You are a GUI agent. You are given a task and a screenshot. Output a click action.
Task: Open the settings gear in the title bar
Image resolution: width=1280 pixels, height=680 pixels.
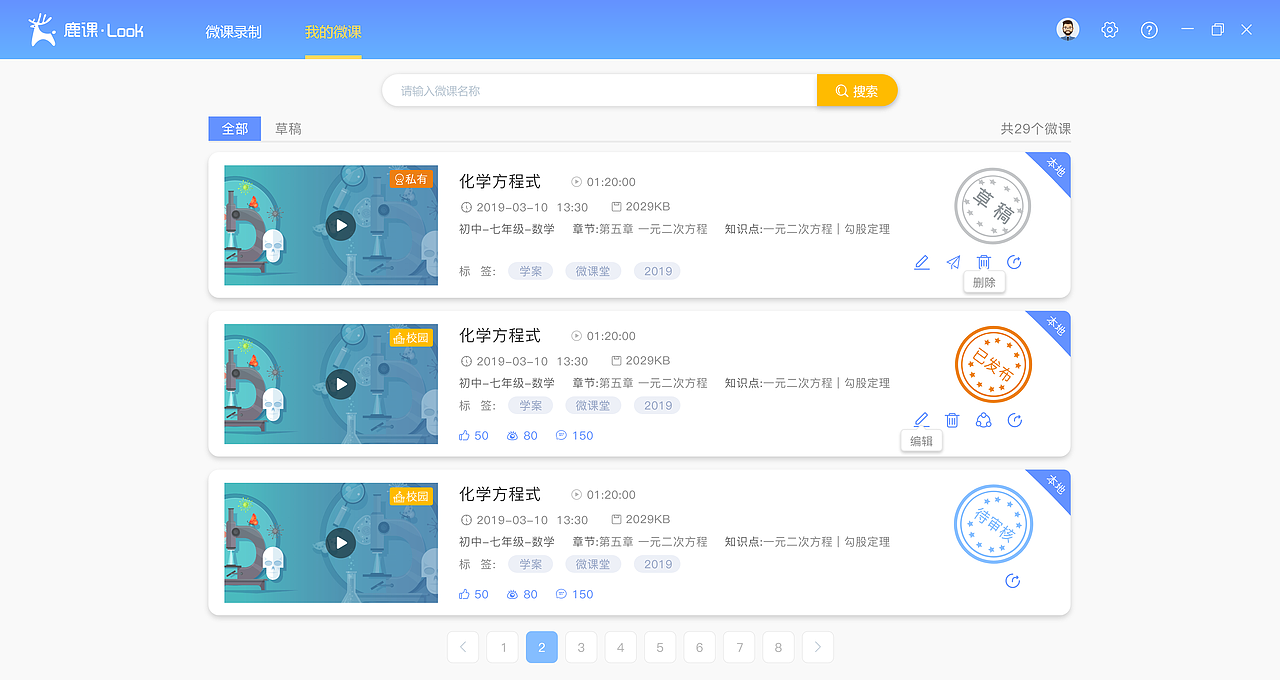[x=1109, y=29]
